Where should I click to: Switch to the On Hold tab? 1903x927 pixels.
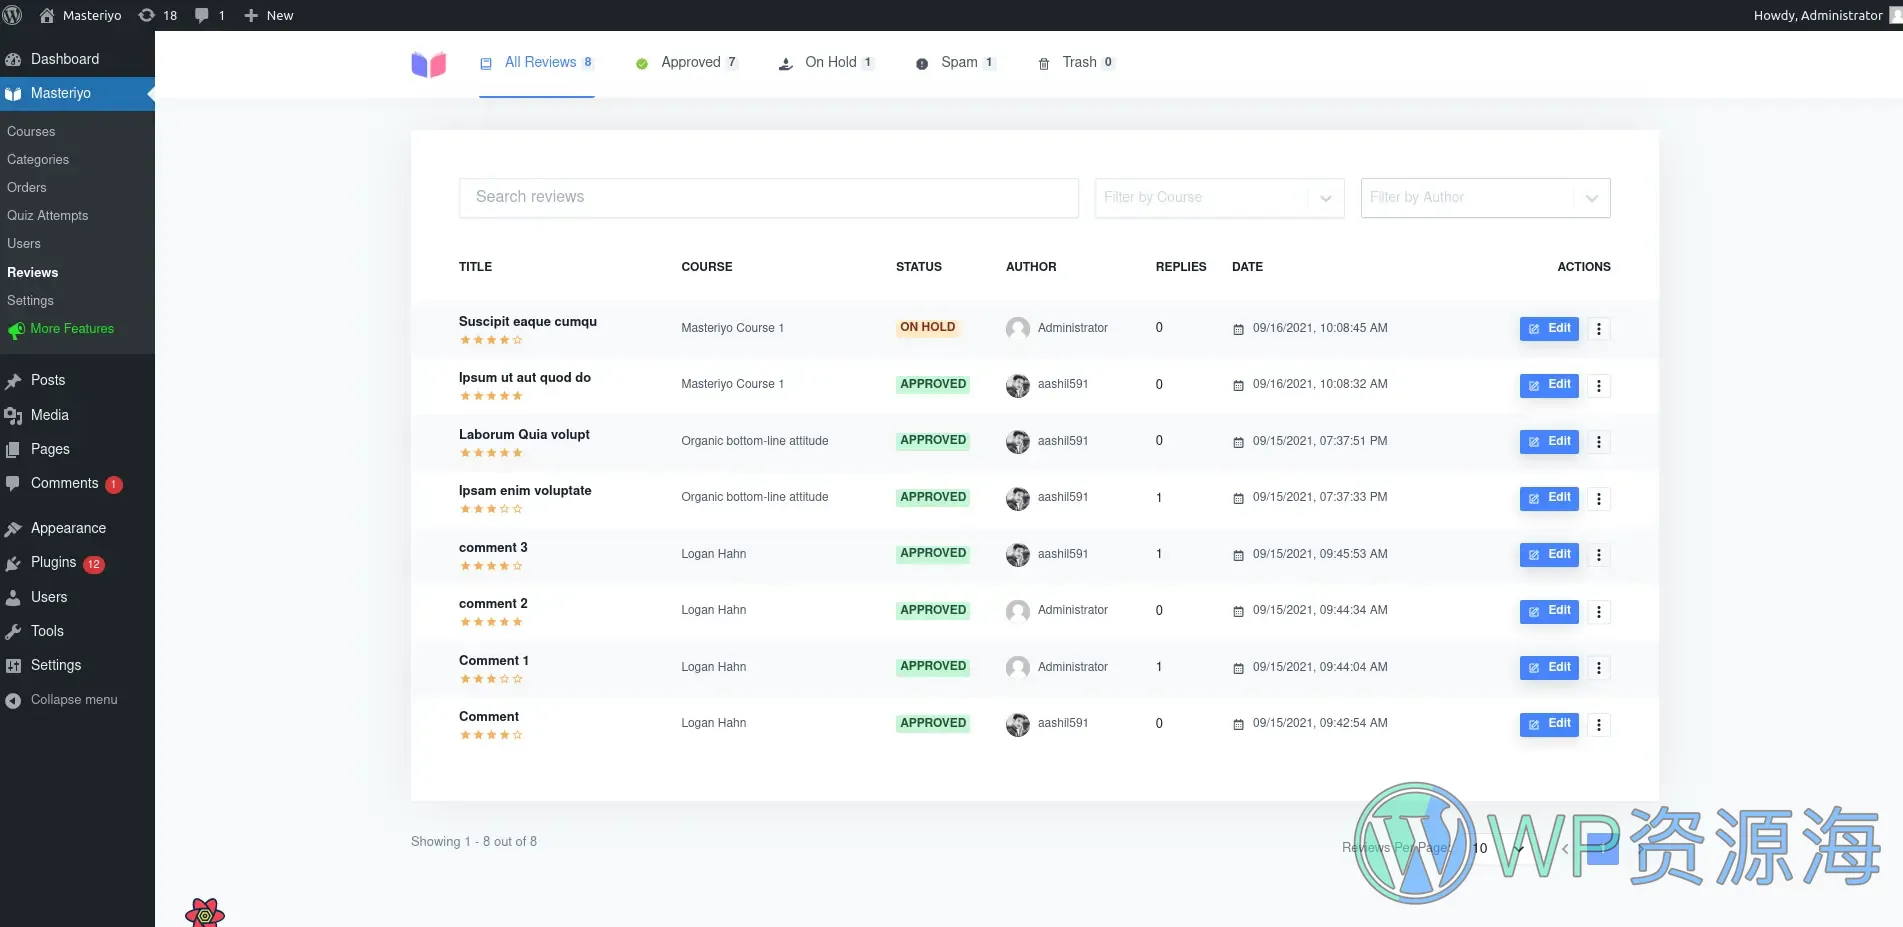click(828, 63)
